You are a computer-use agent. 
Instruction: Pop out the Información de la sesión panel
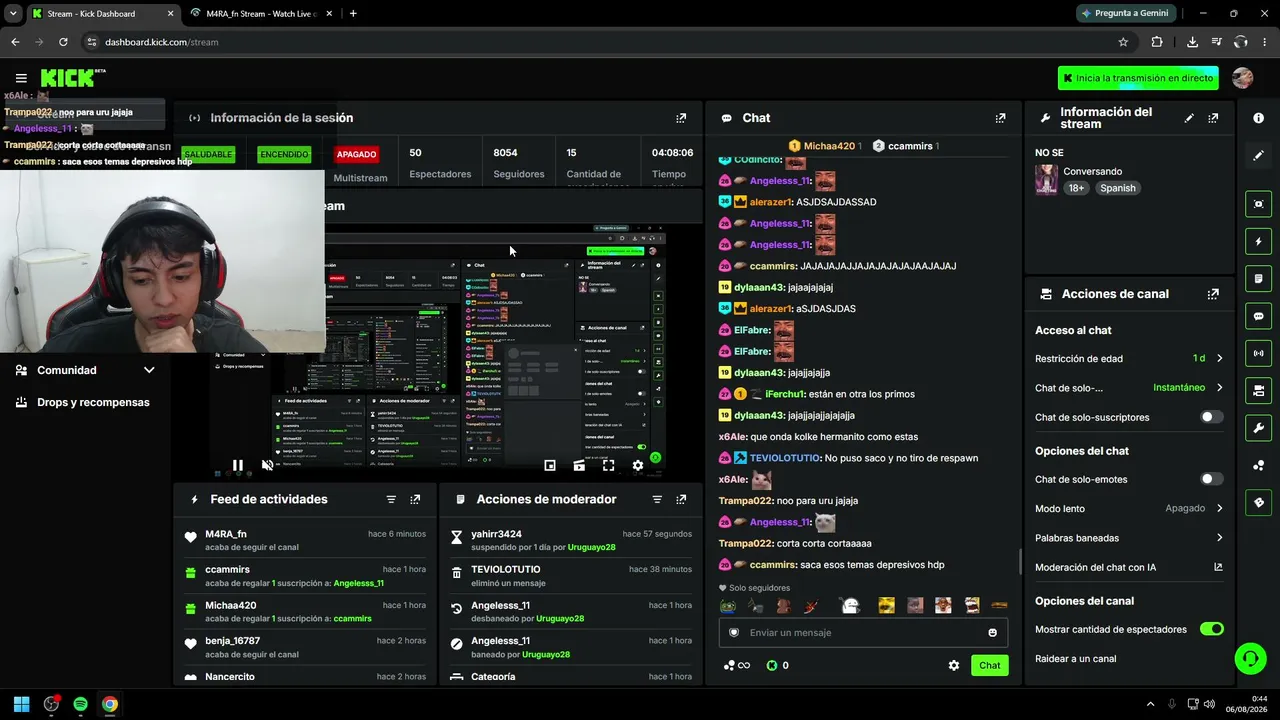tap(681, 118)
